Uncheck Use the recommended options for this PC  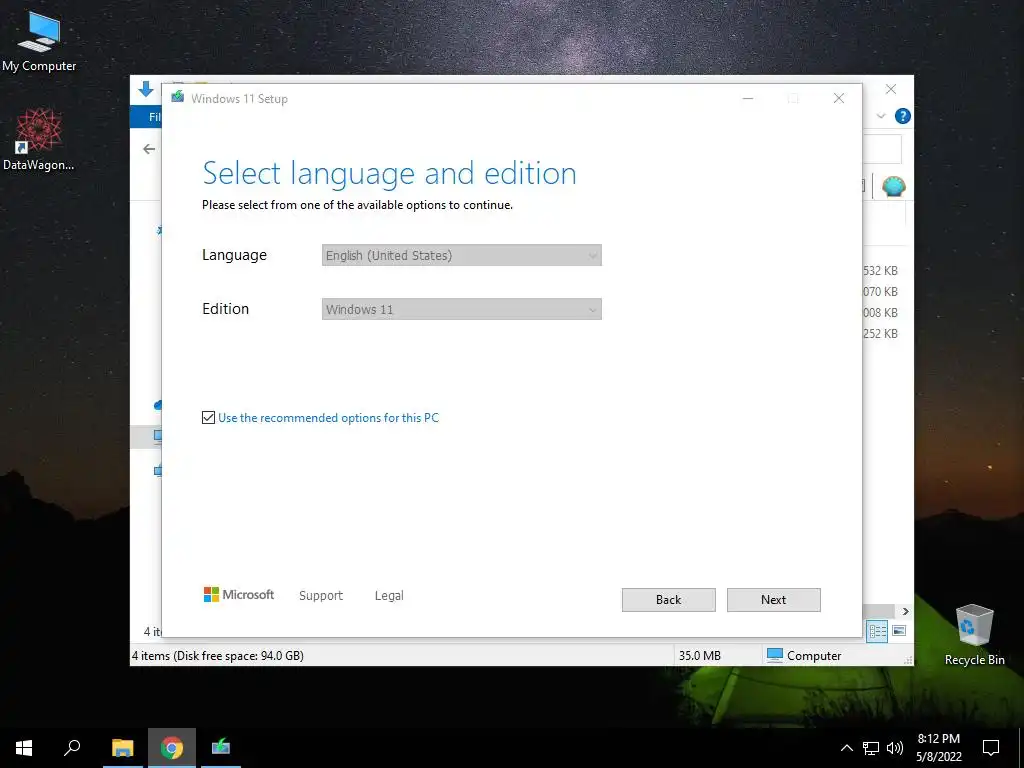coord(208,417)
